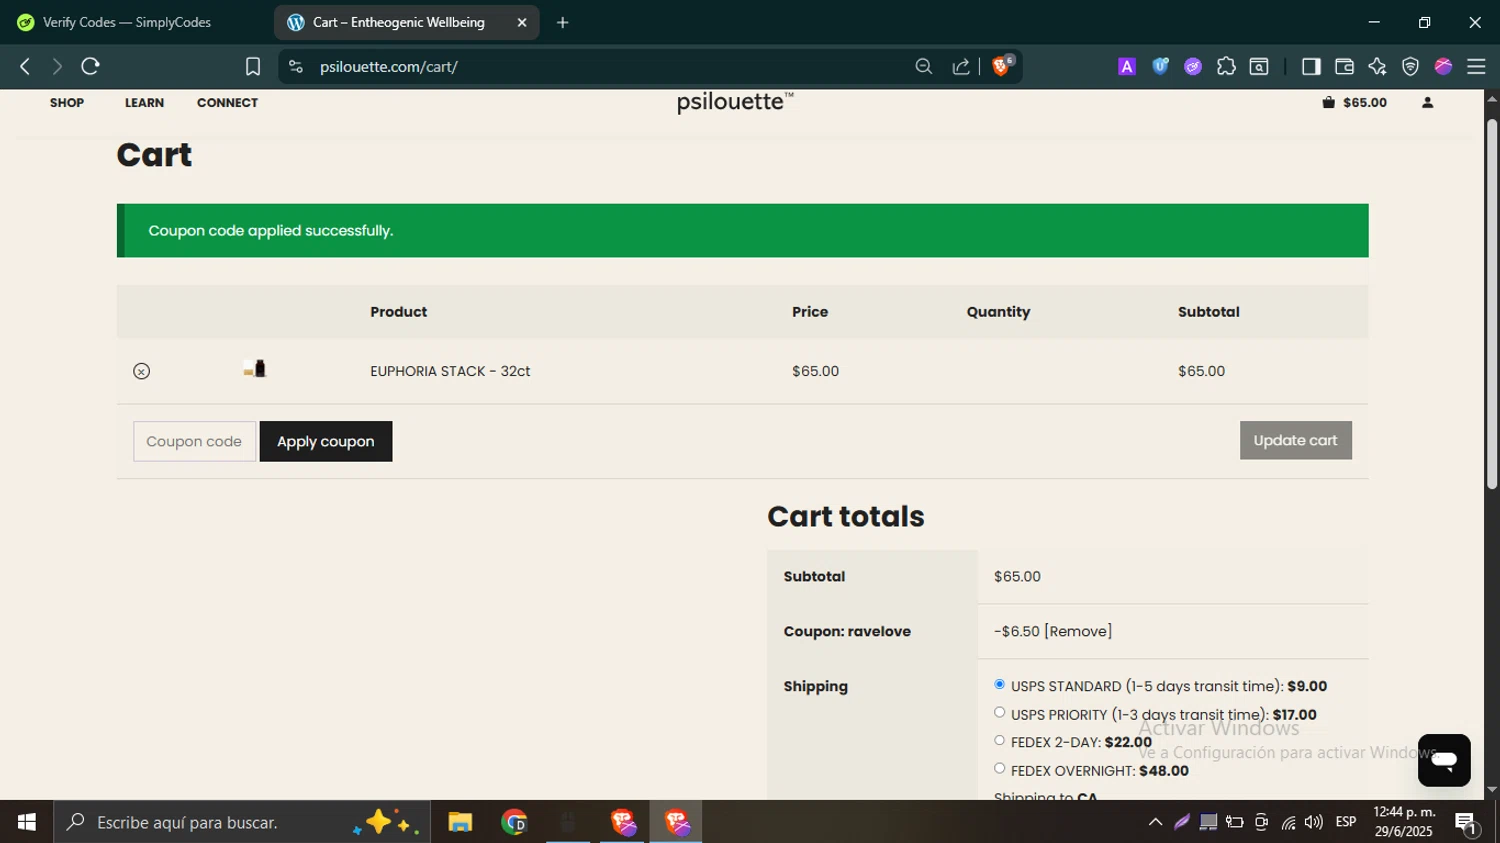1500x843 pixels.
Task: Open the SHOP menu
Action: pyautogui.click(x=67, y=103)
